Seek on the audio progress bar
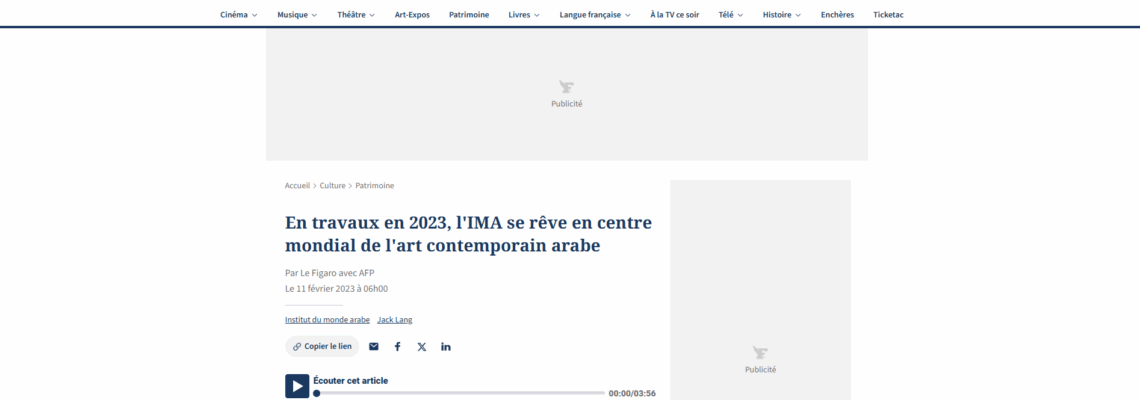 click(460, 393)
